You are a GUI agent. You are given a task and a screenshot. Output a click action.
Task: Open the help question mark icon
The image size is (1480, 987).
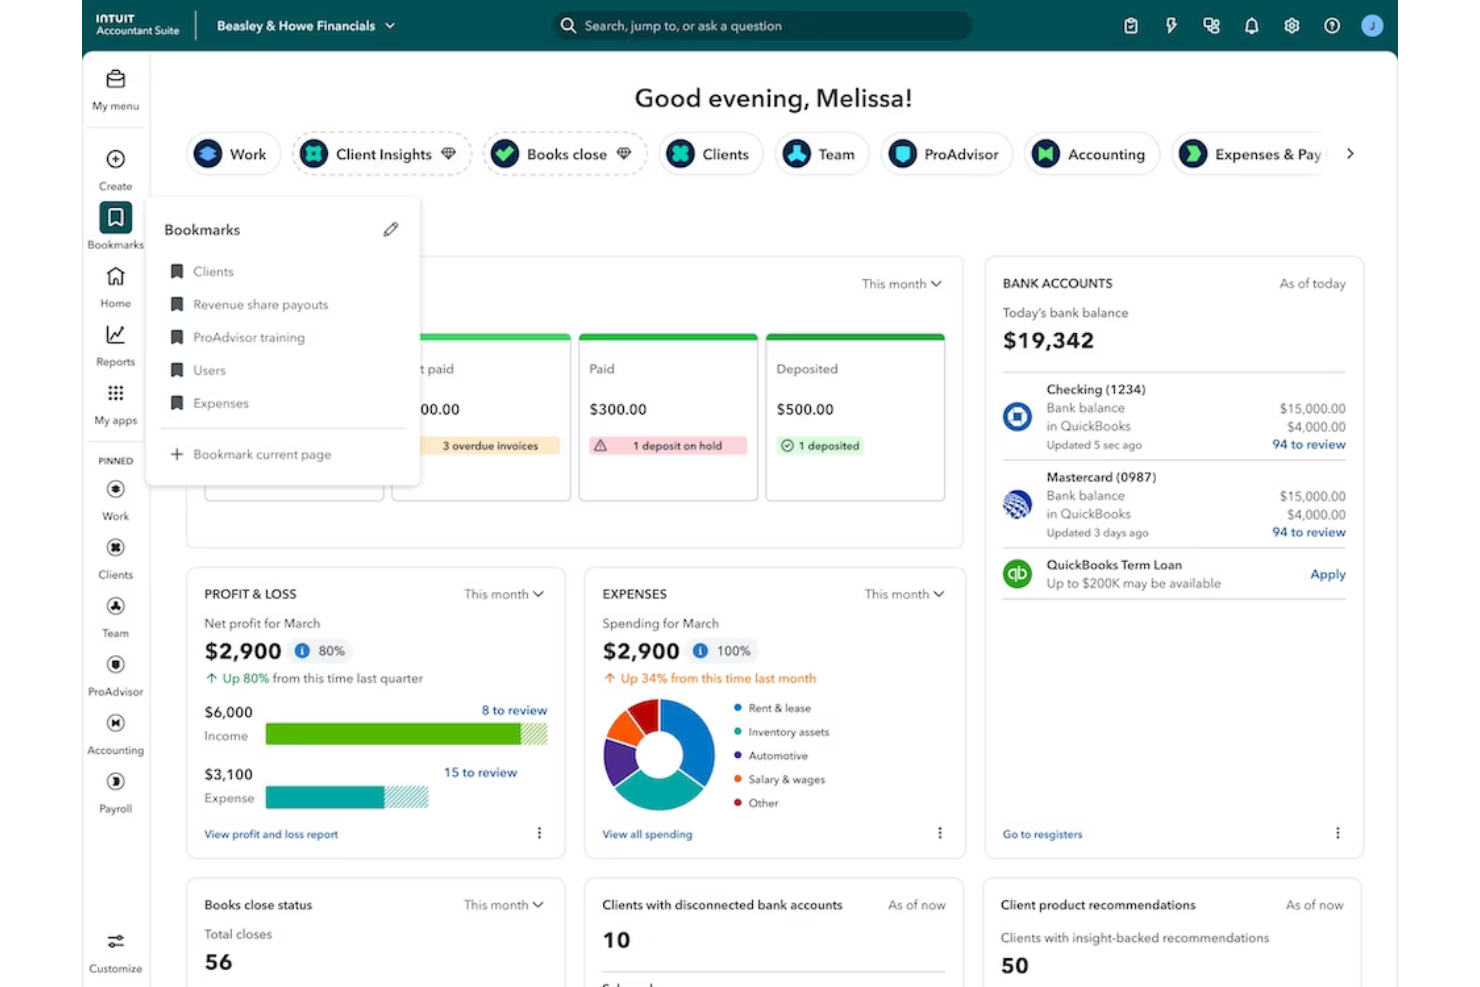point(1332,26)
